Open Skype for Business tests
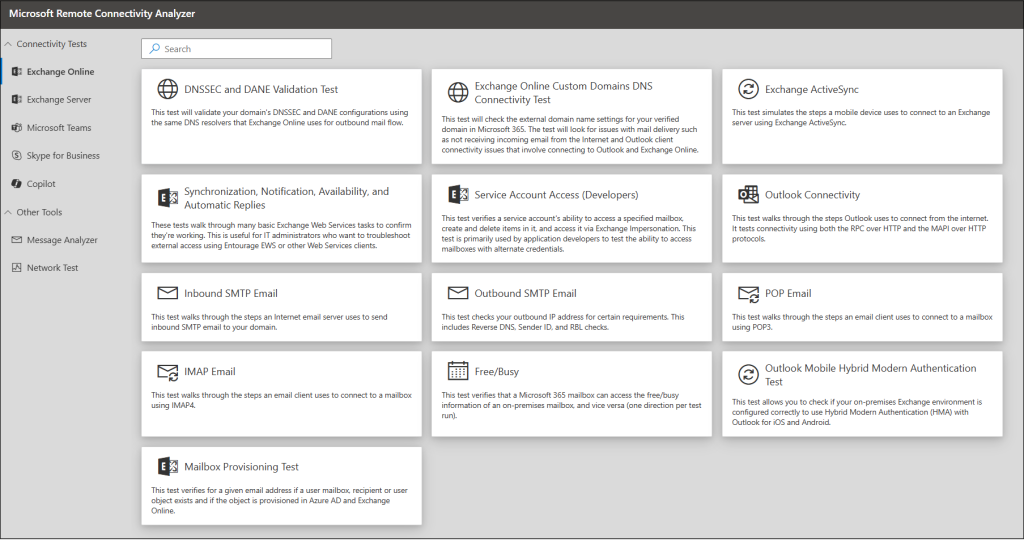Image resolution: width=1024 pixels, height=540 pixels. 63,155
